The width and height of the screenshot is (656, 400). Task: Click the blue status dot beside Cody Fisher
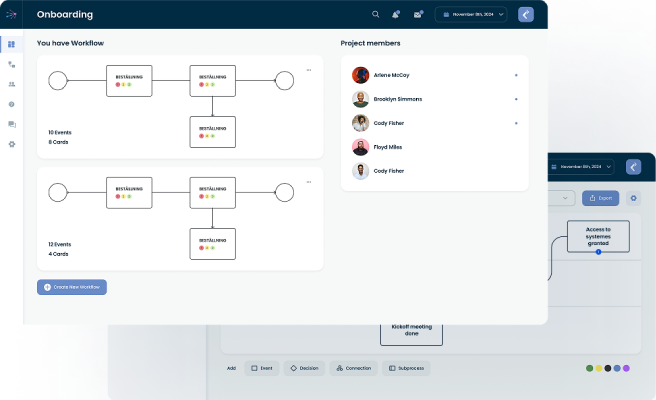(x=516, y=123)
